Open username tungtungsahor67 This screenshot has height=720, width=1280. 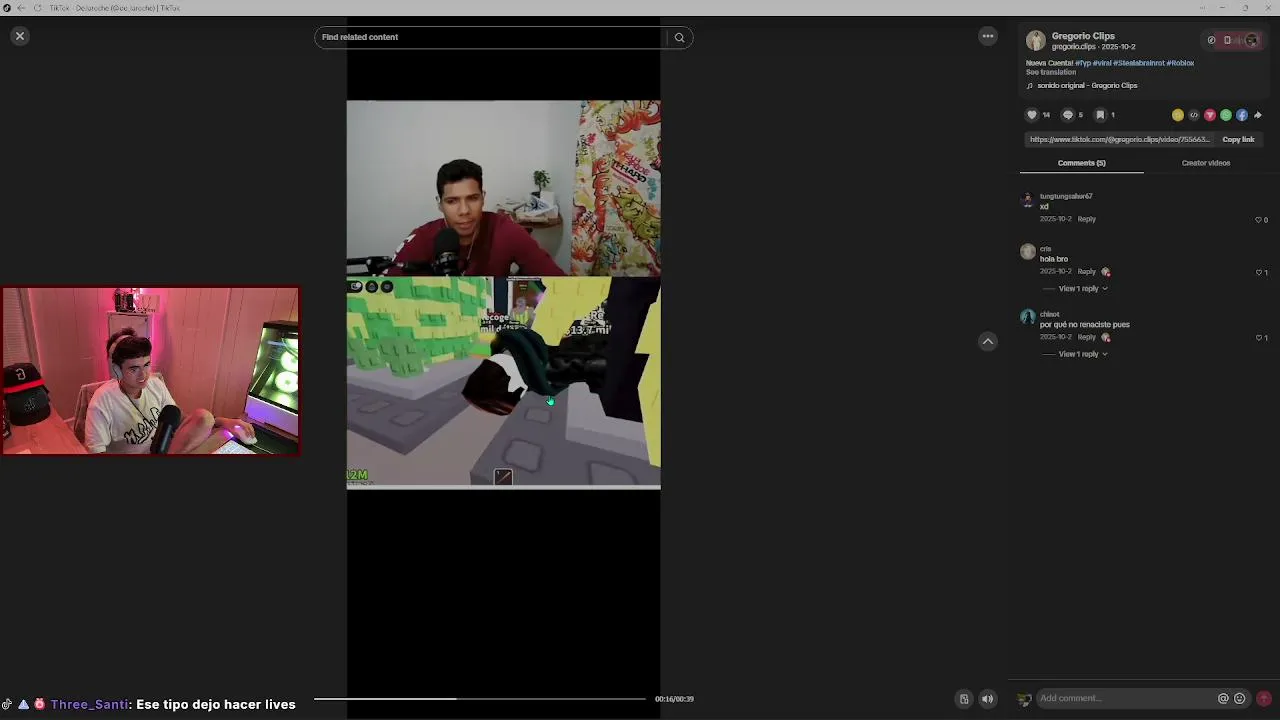(x=1066, y=197)
